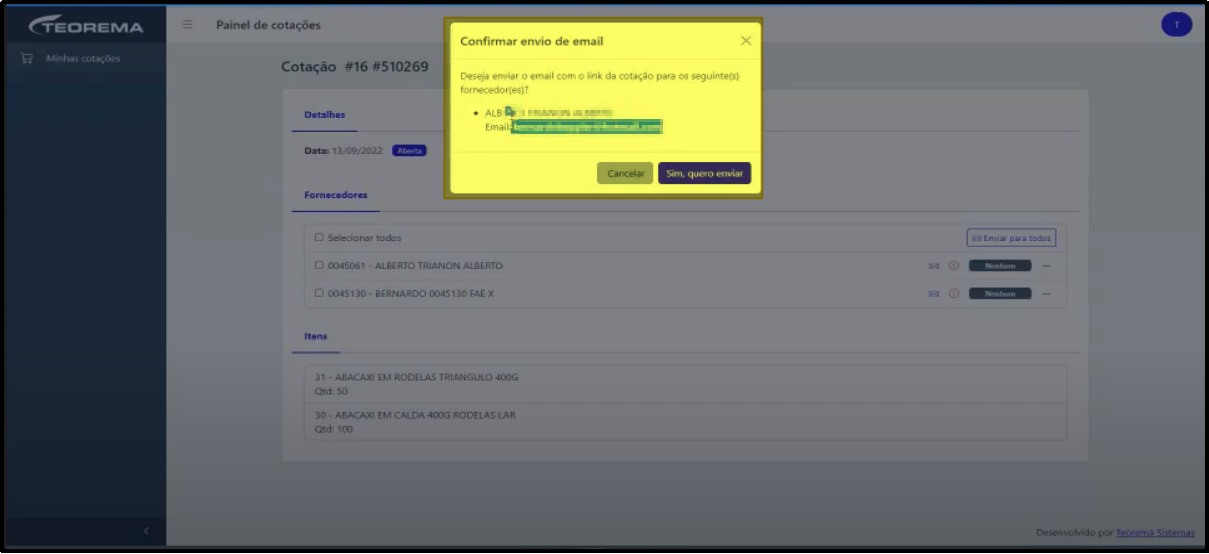
Task: Click the Painel de cotações title
Action: (x=268, y=24)
